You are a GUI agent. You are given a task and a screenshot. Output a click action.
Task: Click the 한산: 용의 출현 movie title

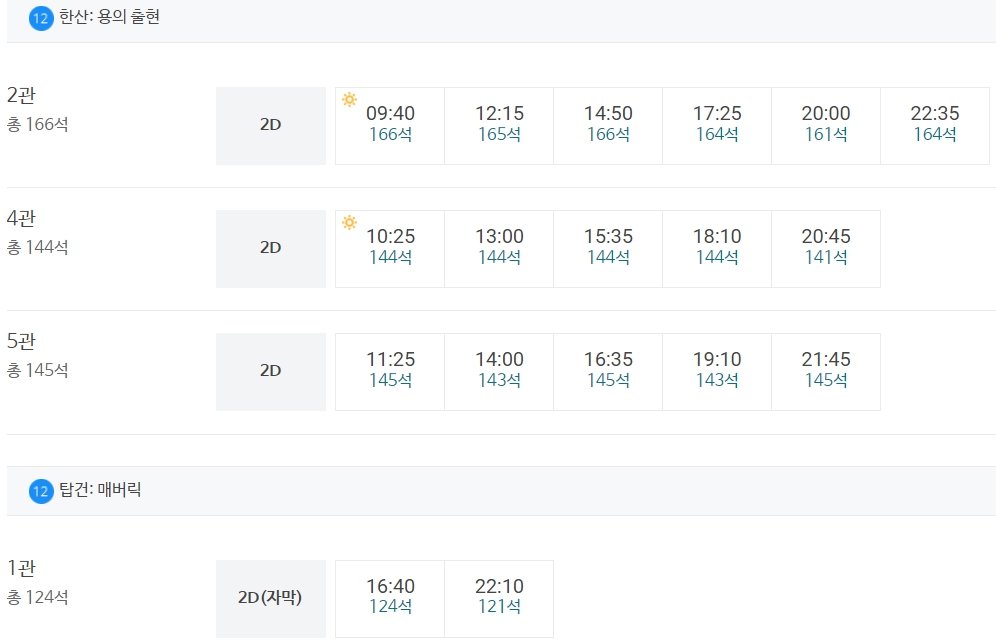(109, 18)
